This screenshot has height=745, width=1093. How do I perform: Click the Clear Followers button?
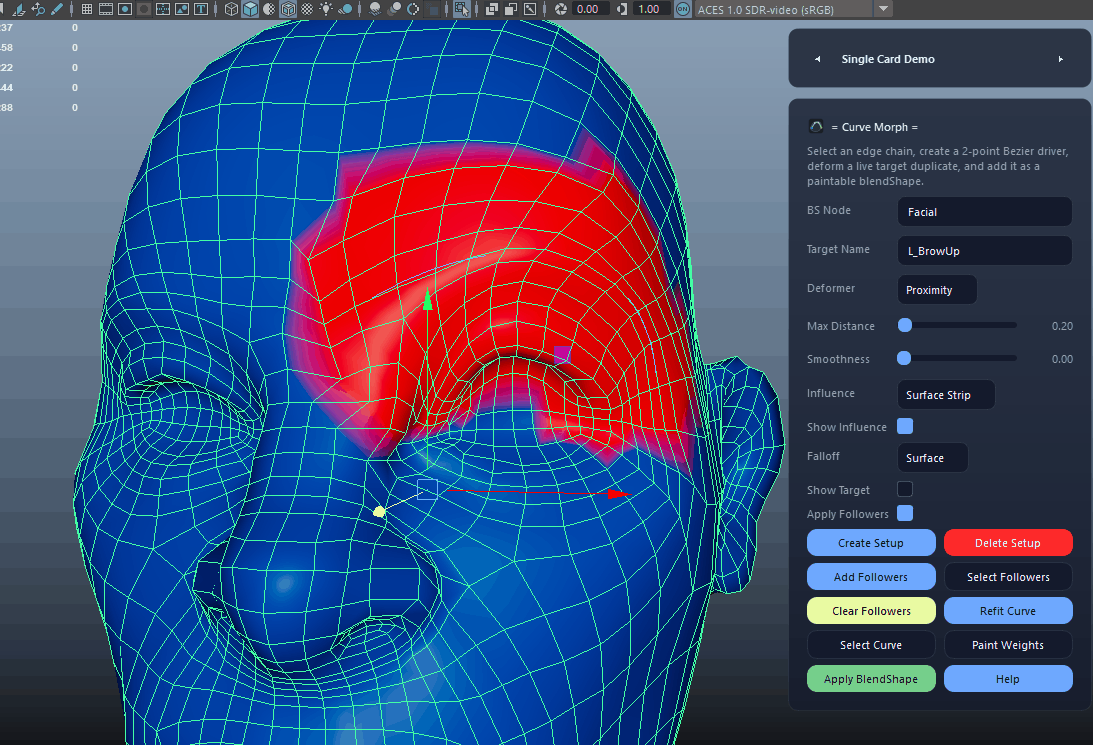tap(871, 611)
